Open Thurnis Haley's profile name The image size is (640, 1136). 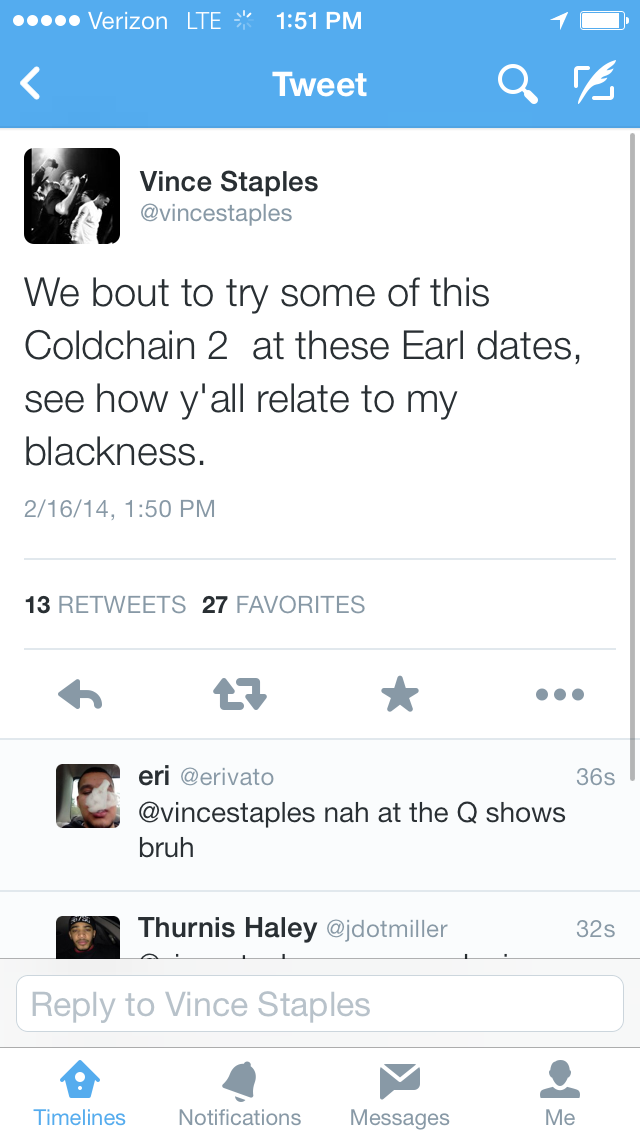click(x=227, y=928)
